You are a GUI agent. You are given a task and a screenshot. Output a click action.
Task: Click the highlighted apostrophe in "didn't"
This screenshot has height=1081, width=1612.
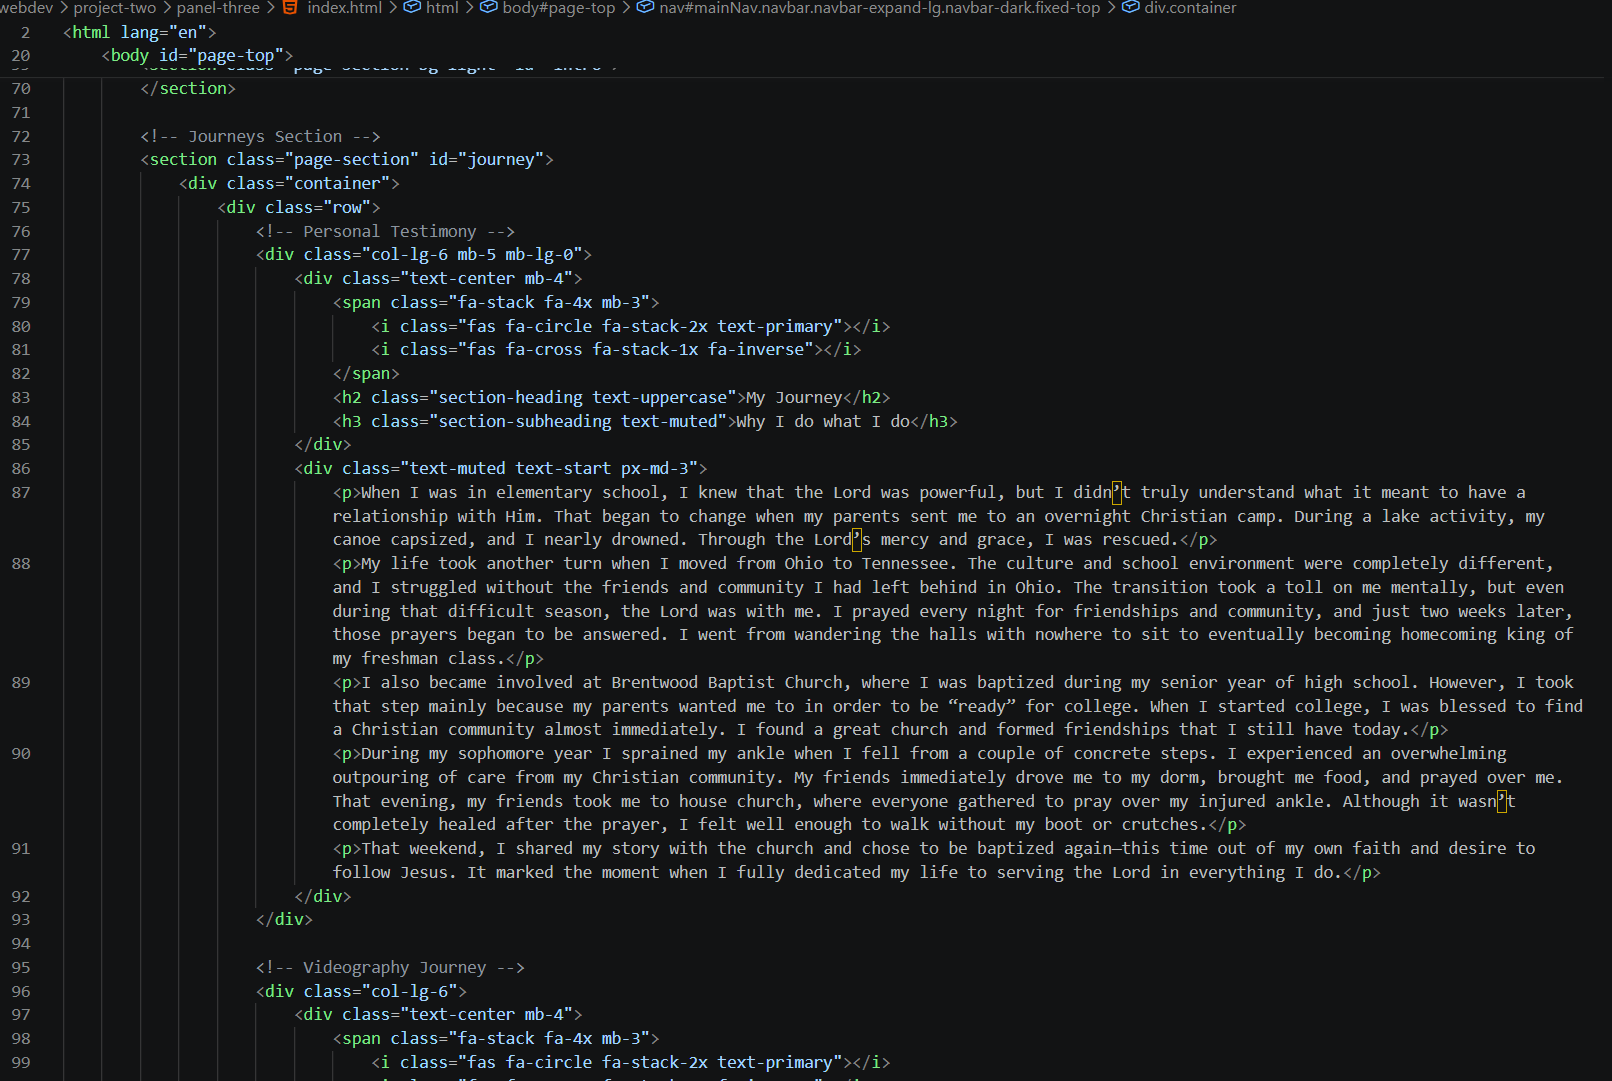coord(1117,493)
